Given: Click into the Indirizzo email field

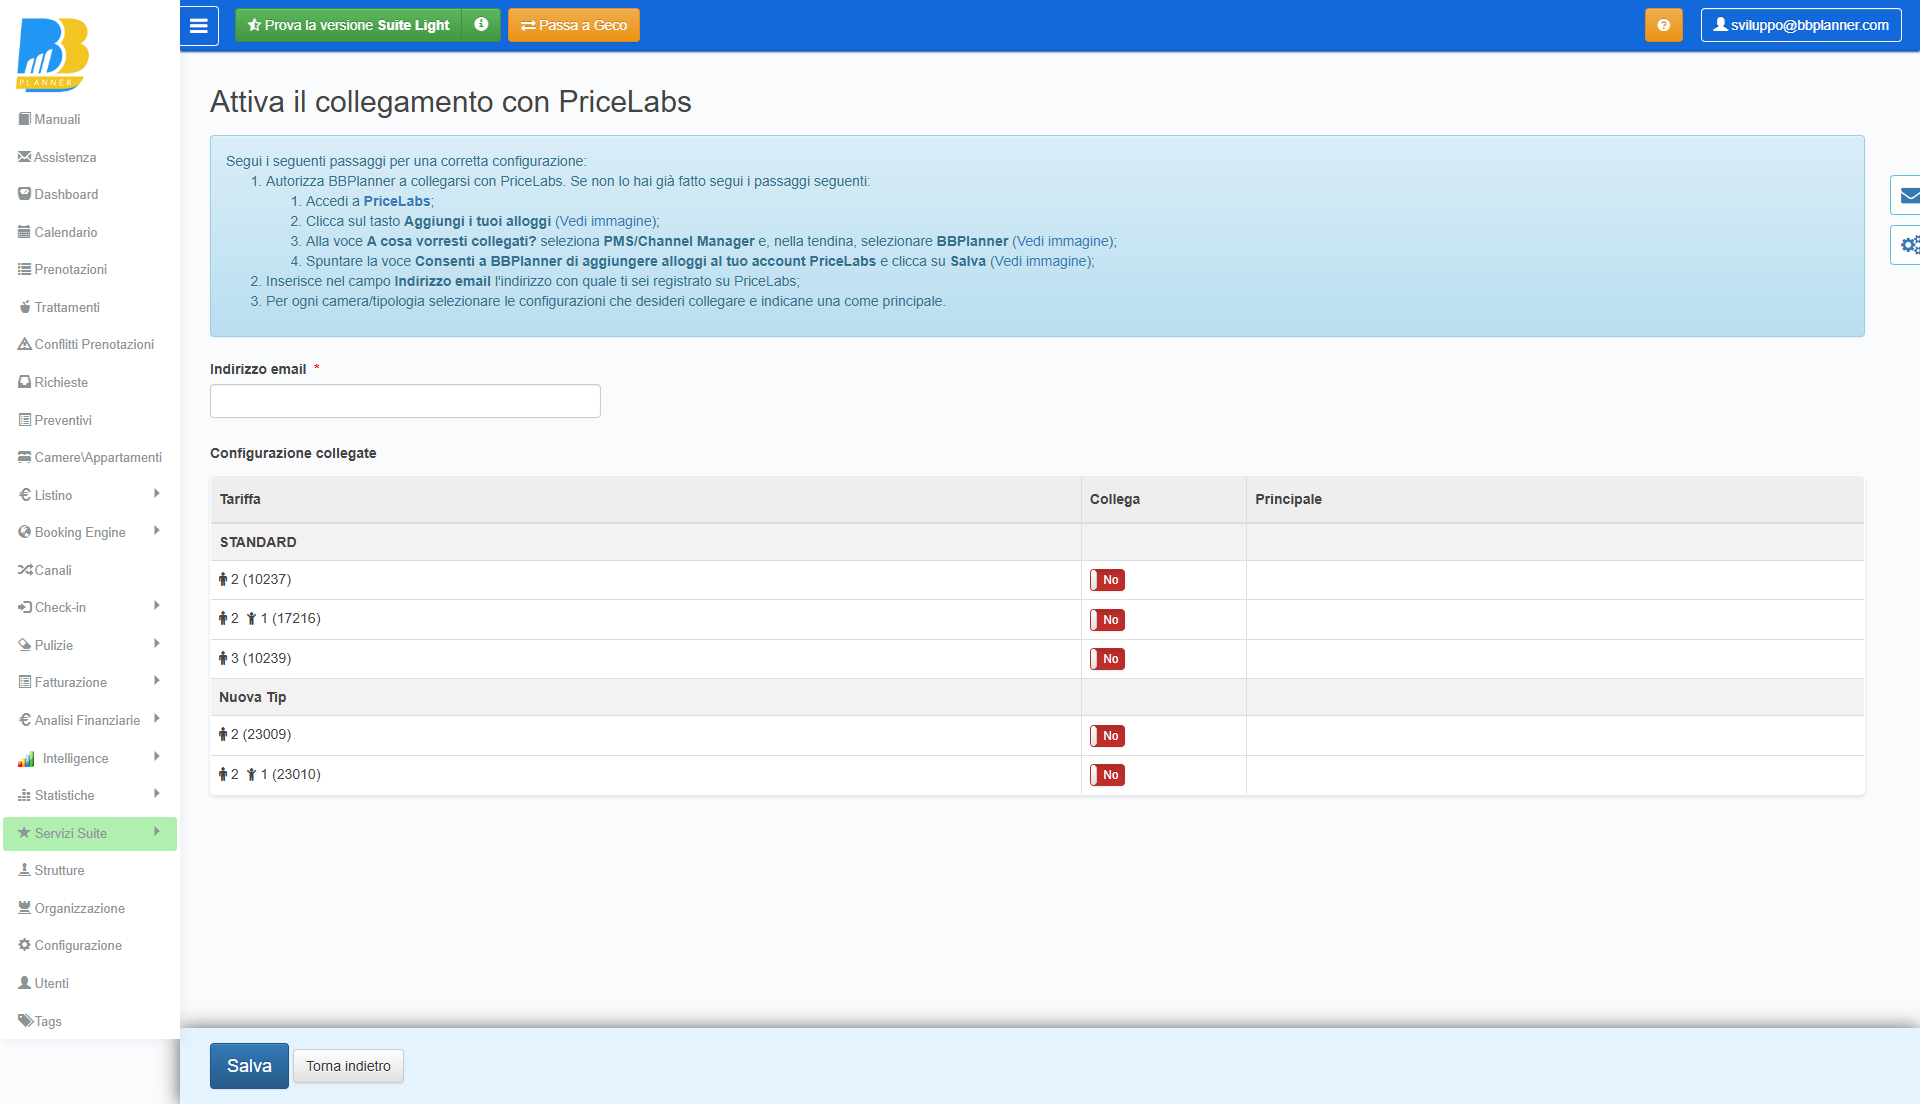Looking at the screenshot, I should coord(405,401).
